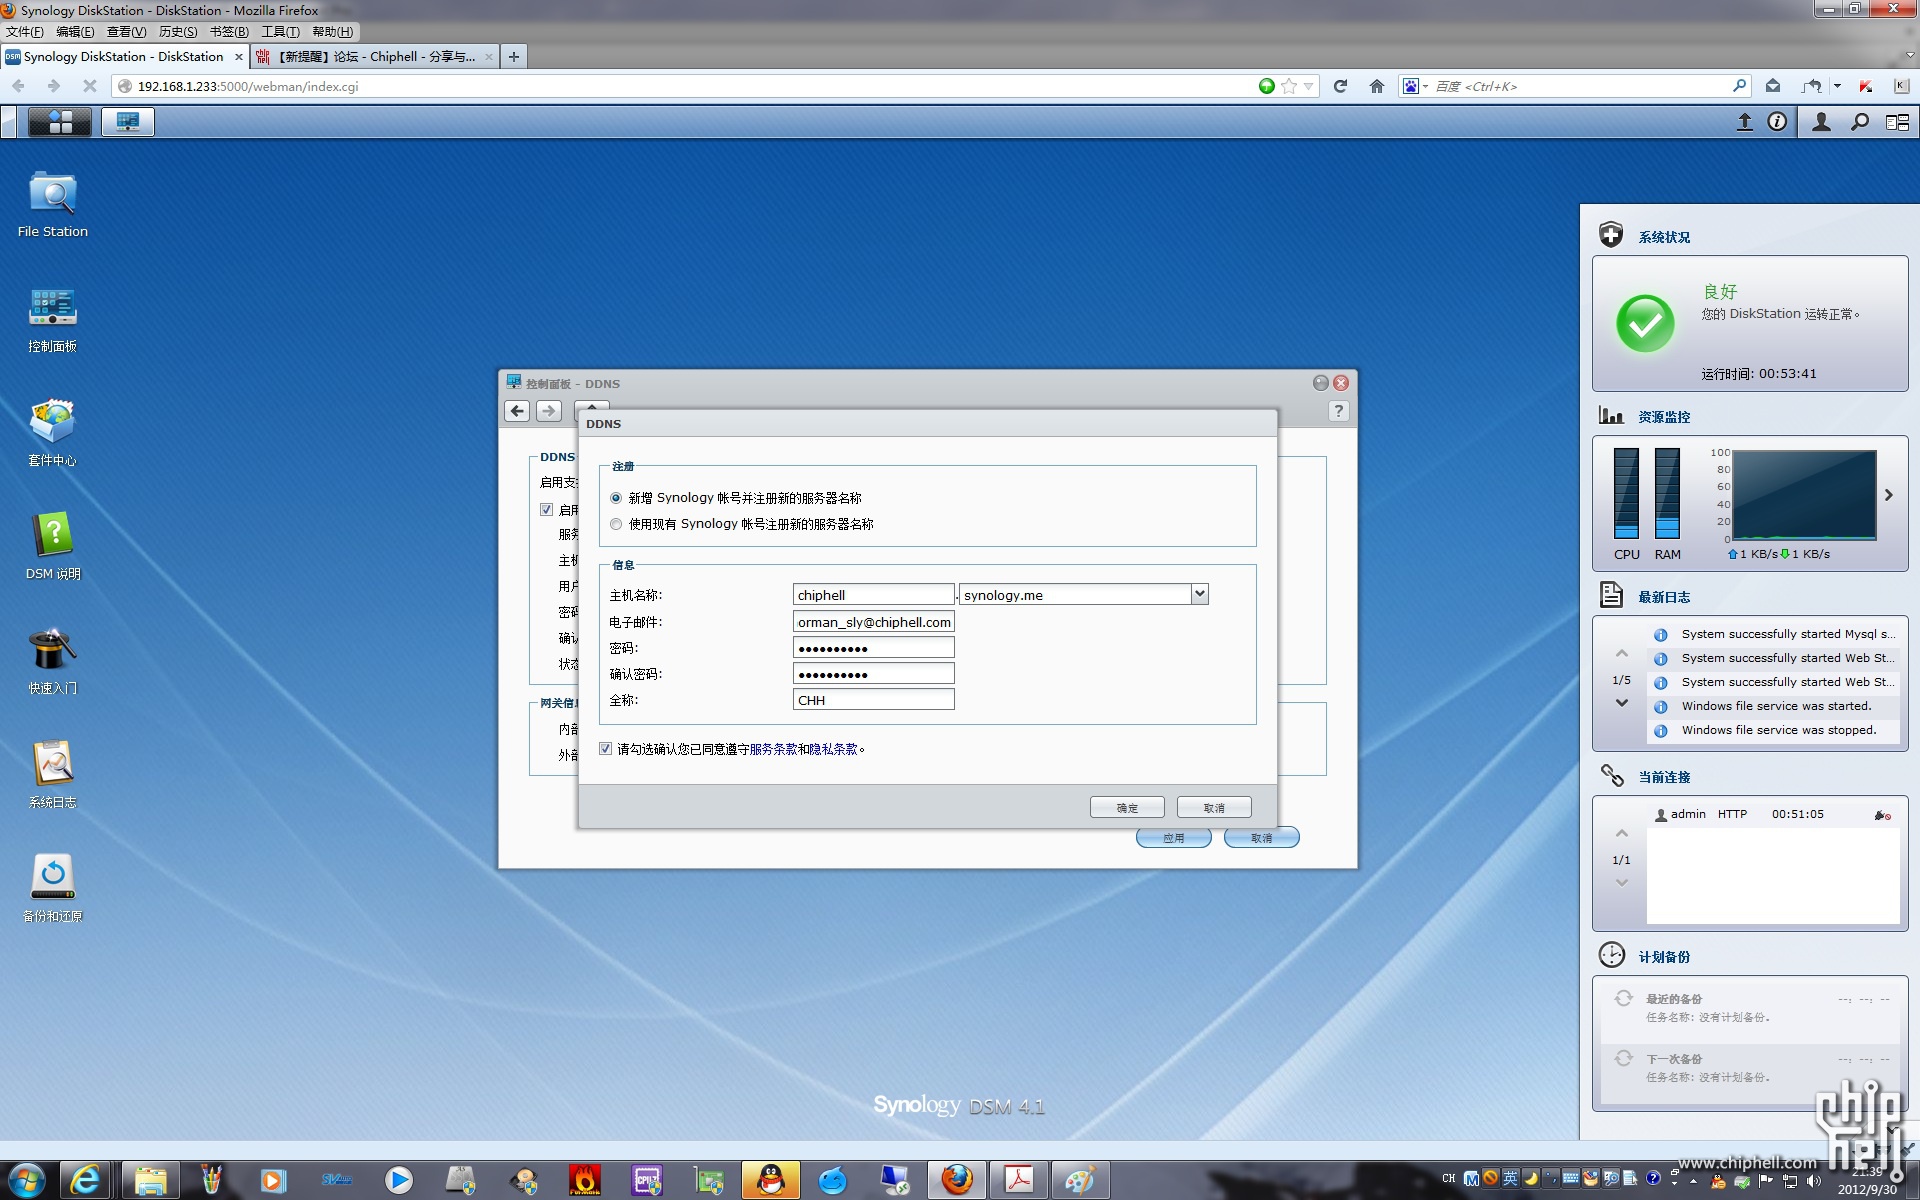The image size is (1920, 1200).
Task: Click the forward arrow in control panel window
Action: point(549,411)
